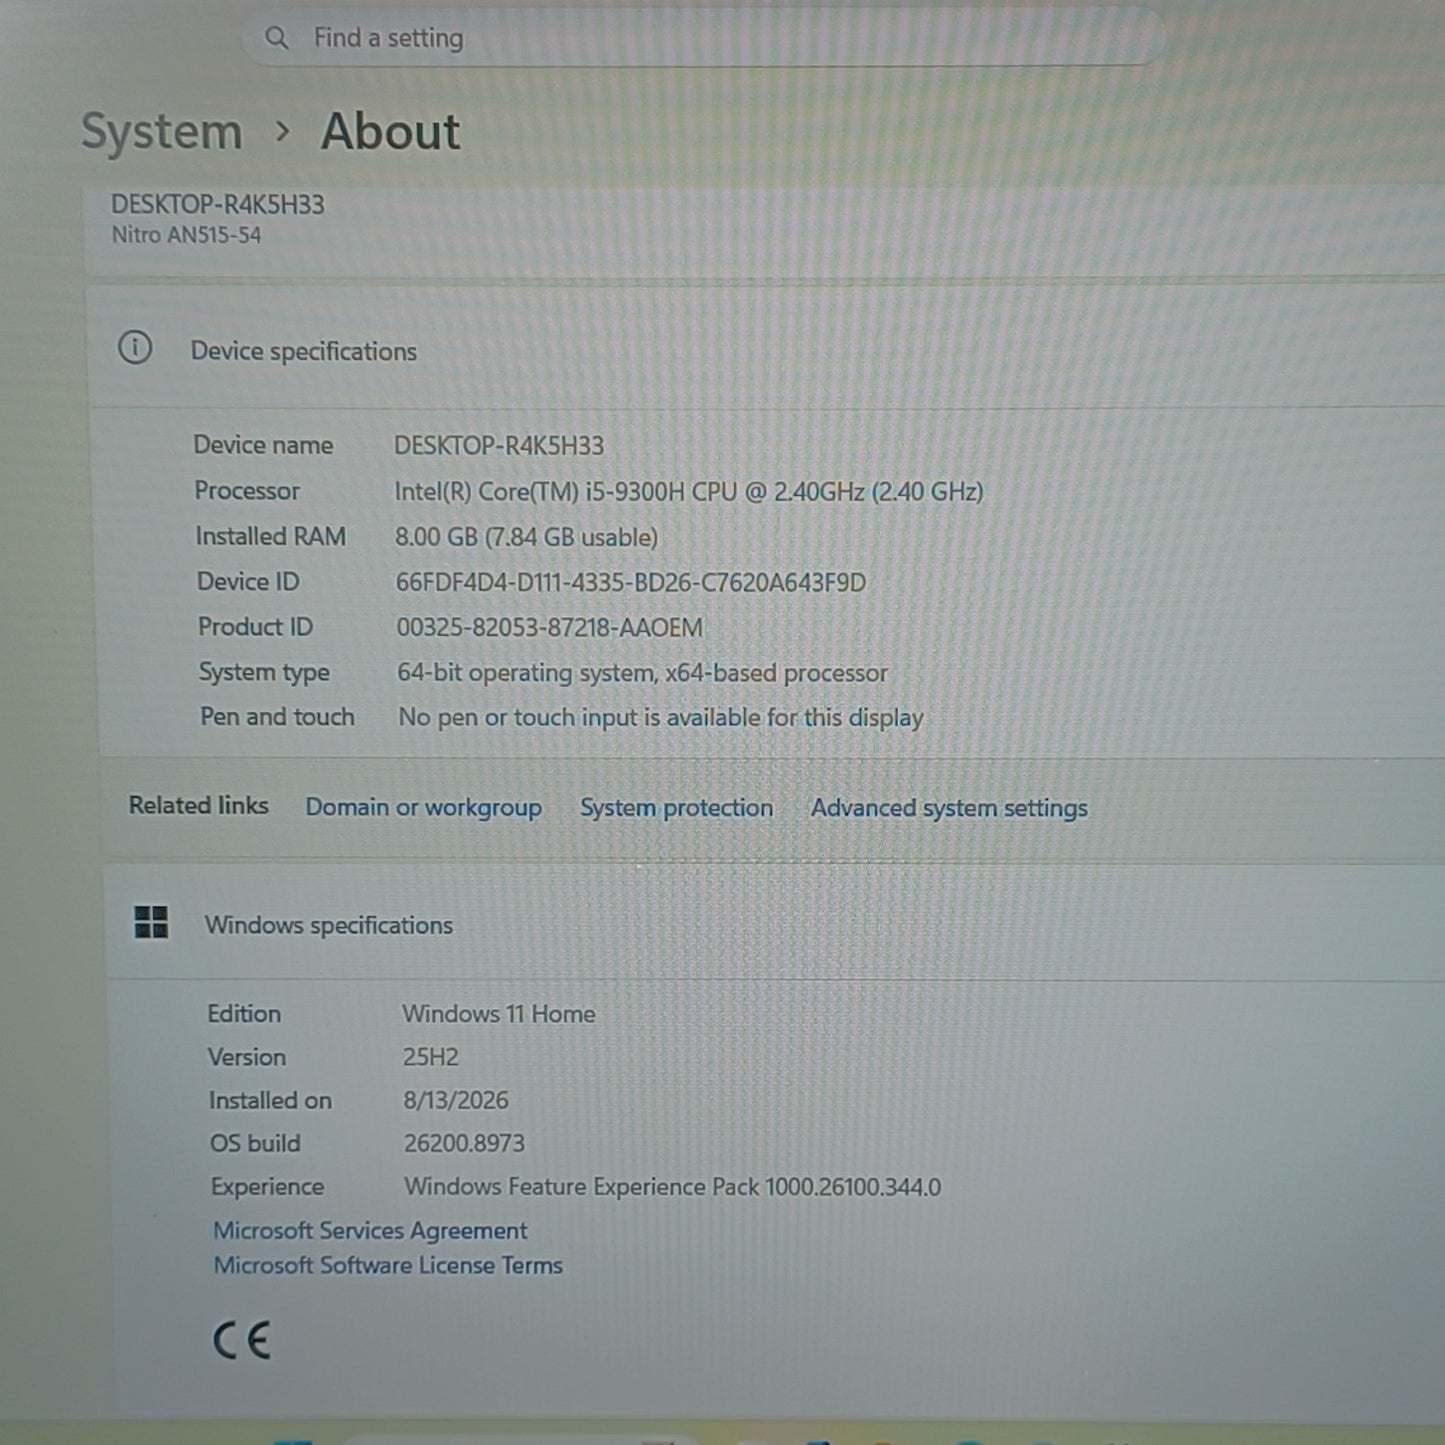The width and height of the screenshot is (1445, 1445).
Task: Select the 'Installed RAM' label
Action: (x=271, y=537)
